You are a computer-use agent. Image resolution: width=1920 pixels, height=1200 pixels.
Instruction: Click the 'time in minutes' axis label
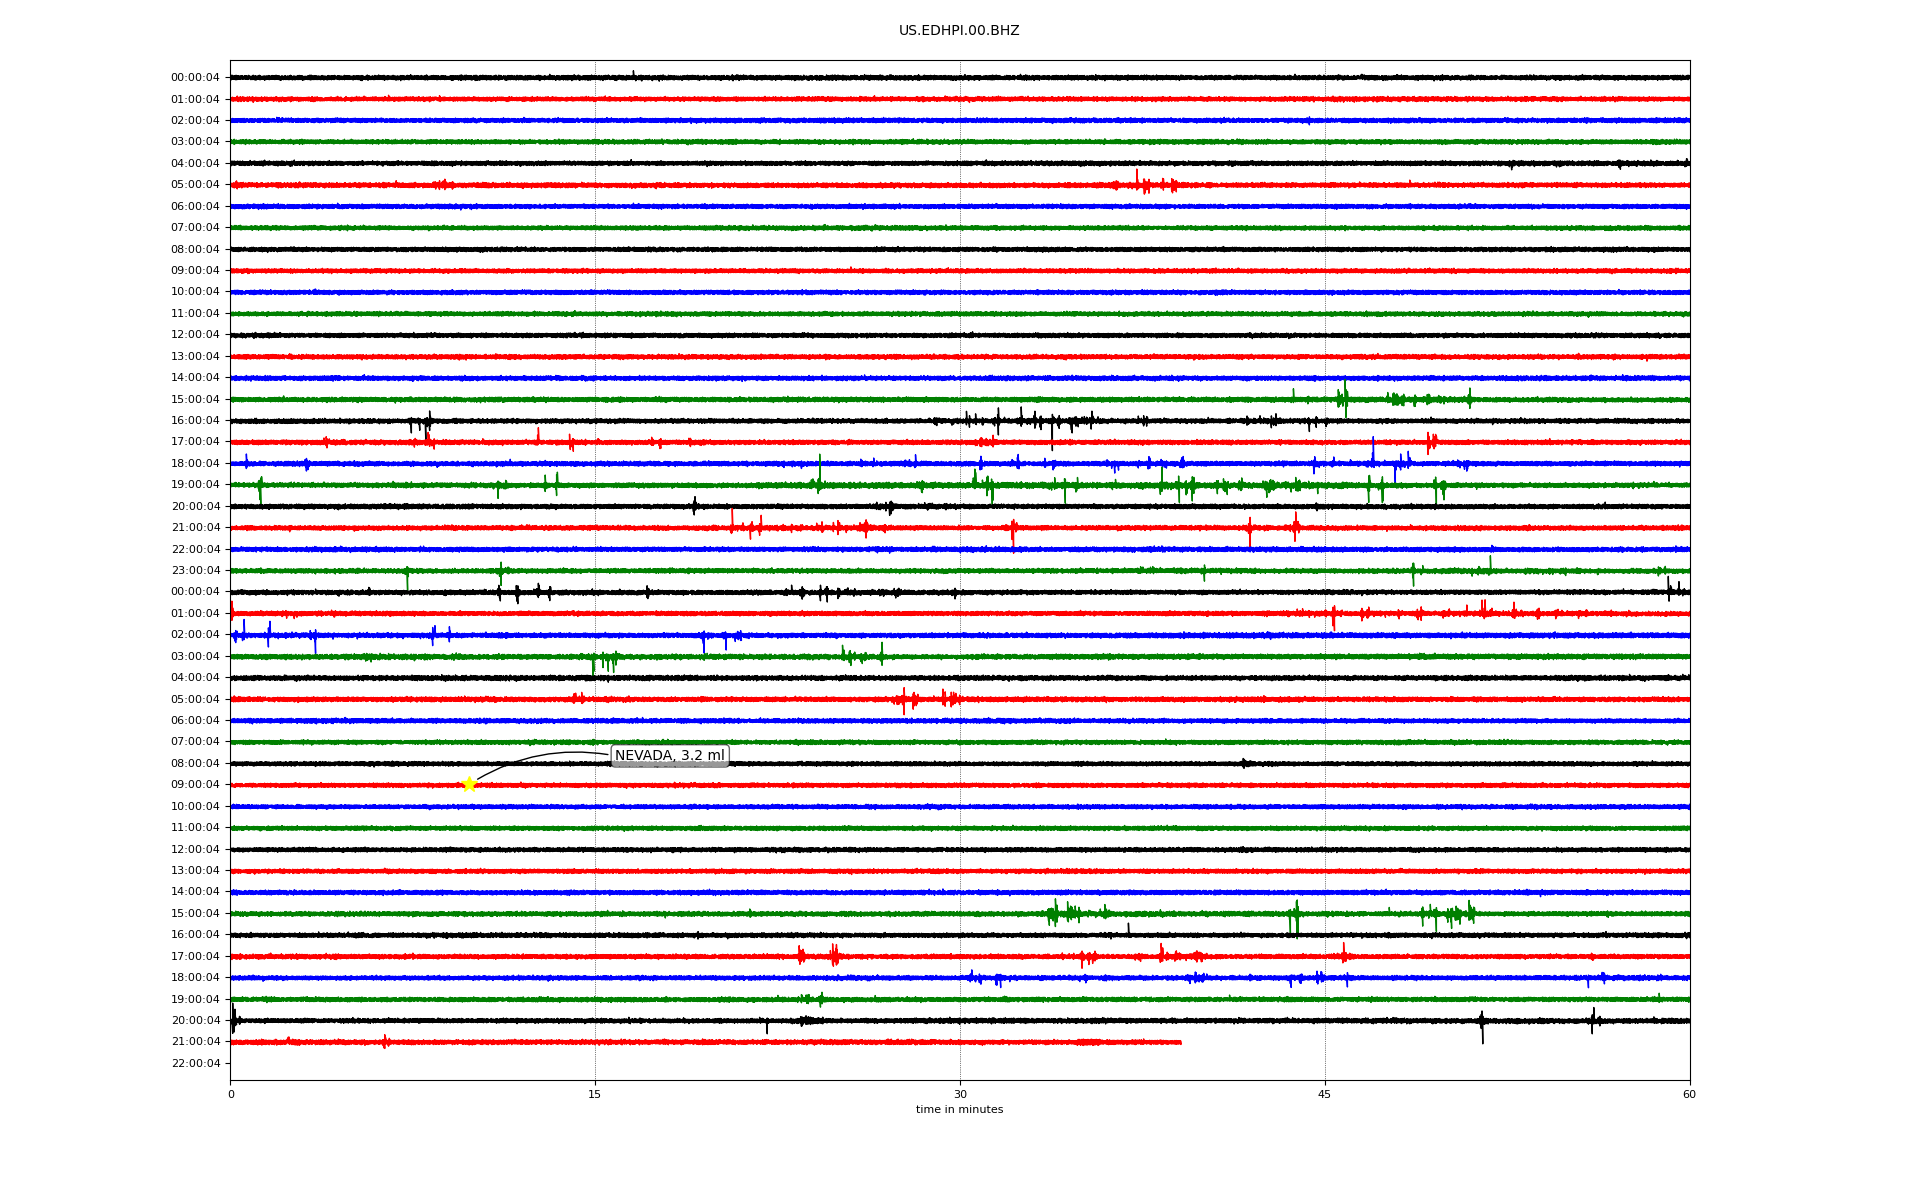click(x=959, y=1109)
